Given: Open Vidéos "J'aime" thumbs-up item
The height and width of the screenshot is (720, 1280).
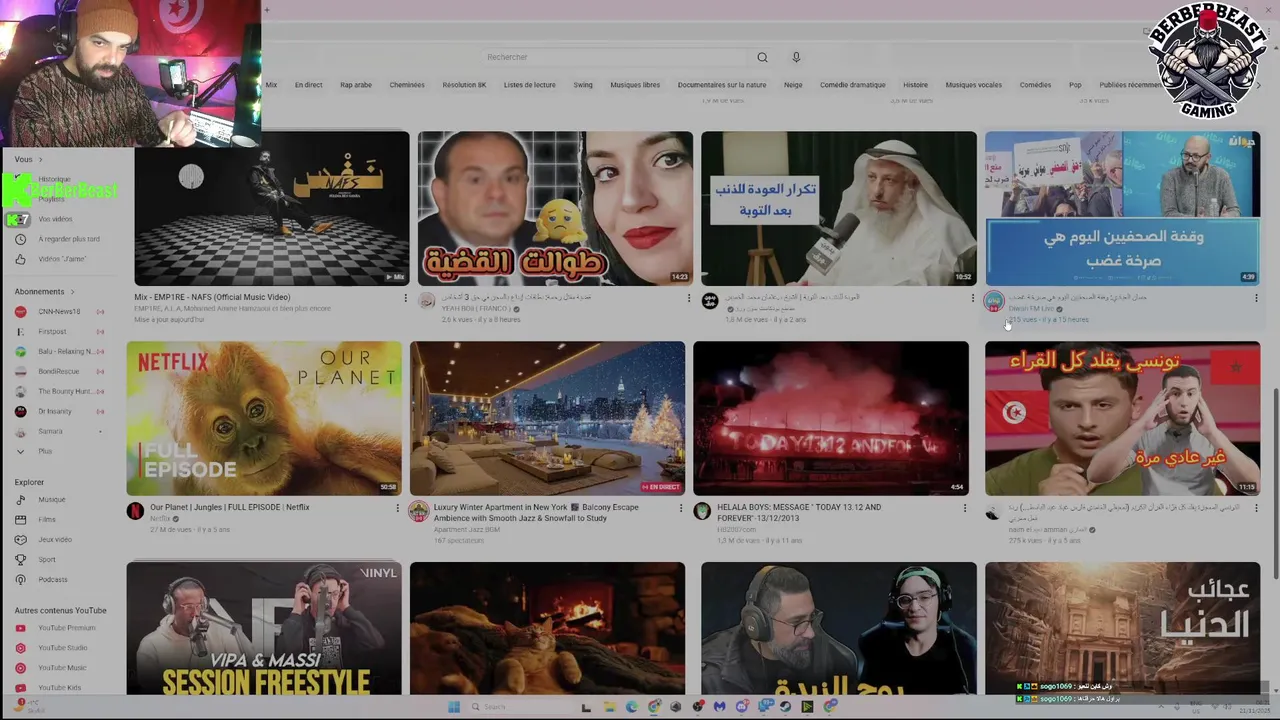Looking at the screenshot, I should click(x=60, y=259).
